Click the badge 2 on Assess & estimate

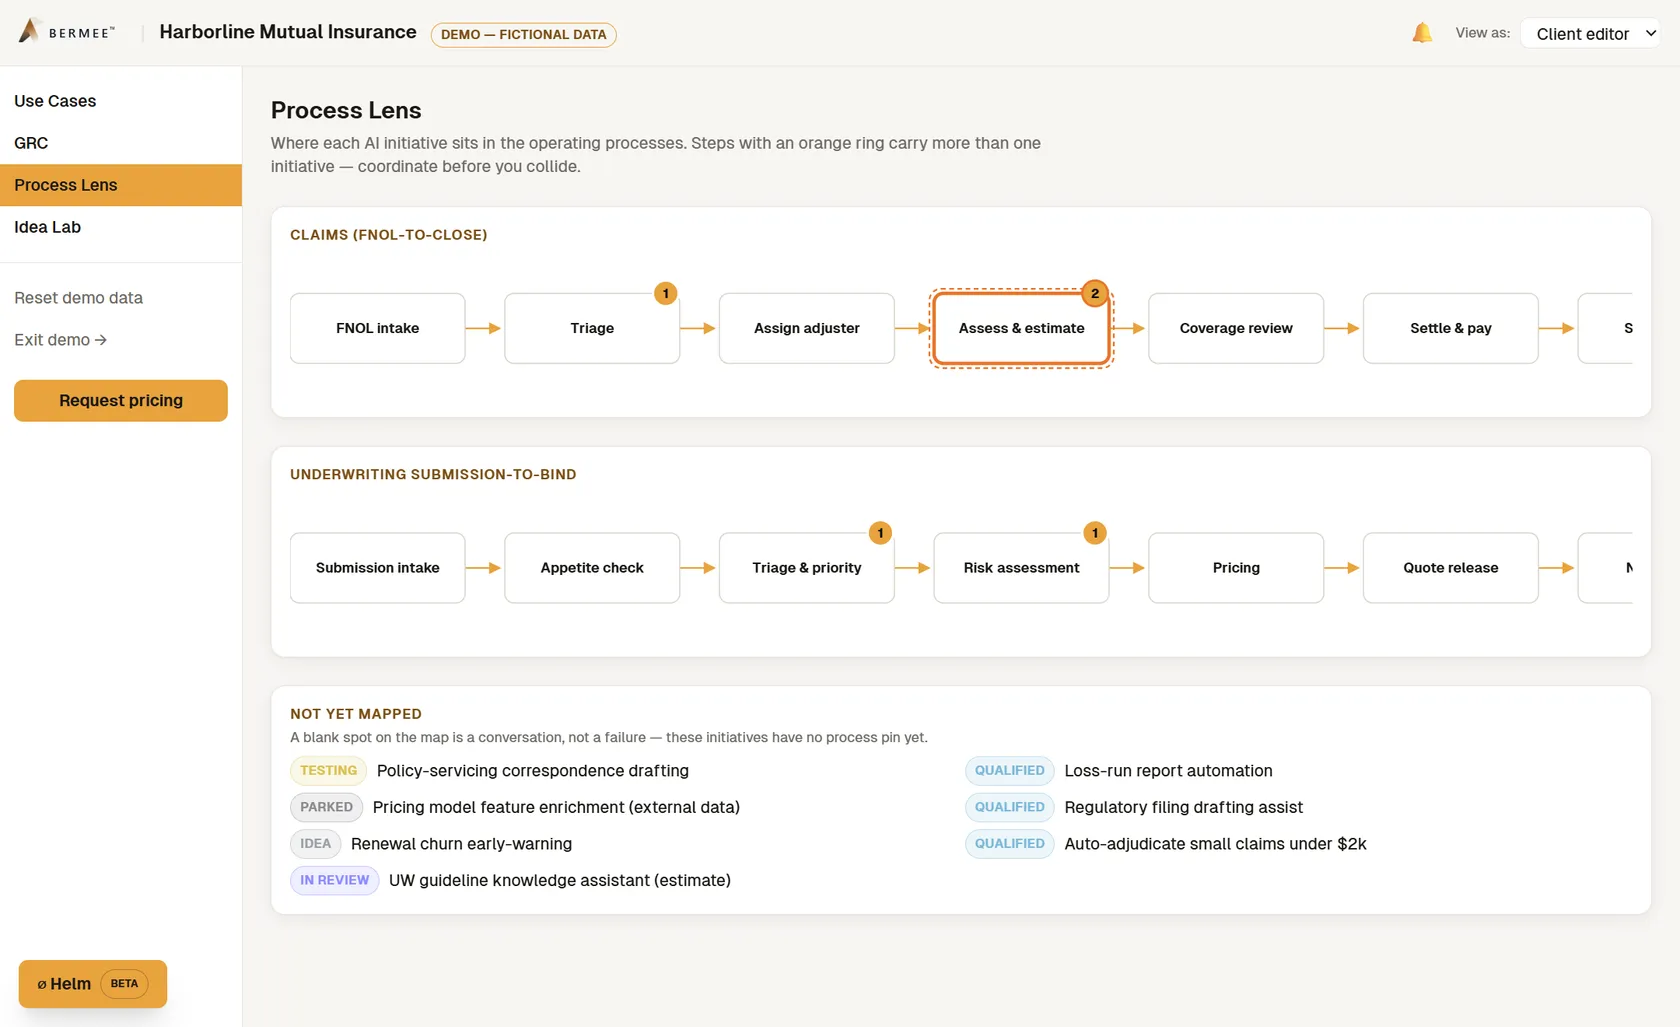tap(1095, 293)
